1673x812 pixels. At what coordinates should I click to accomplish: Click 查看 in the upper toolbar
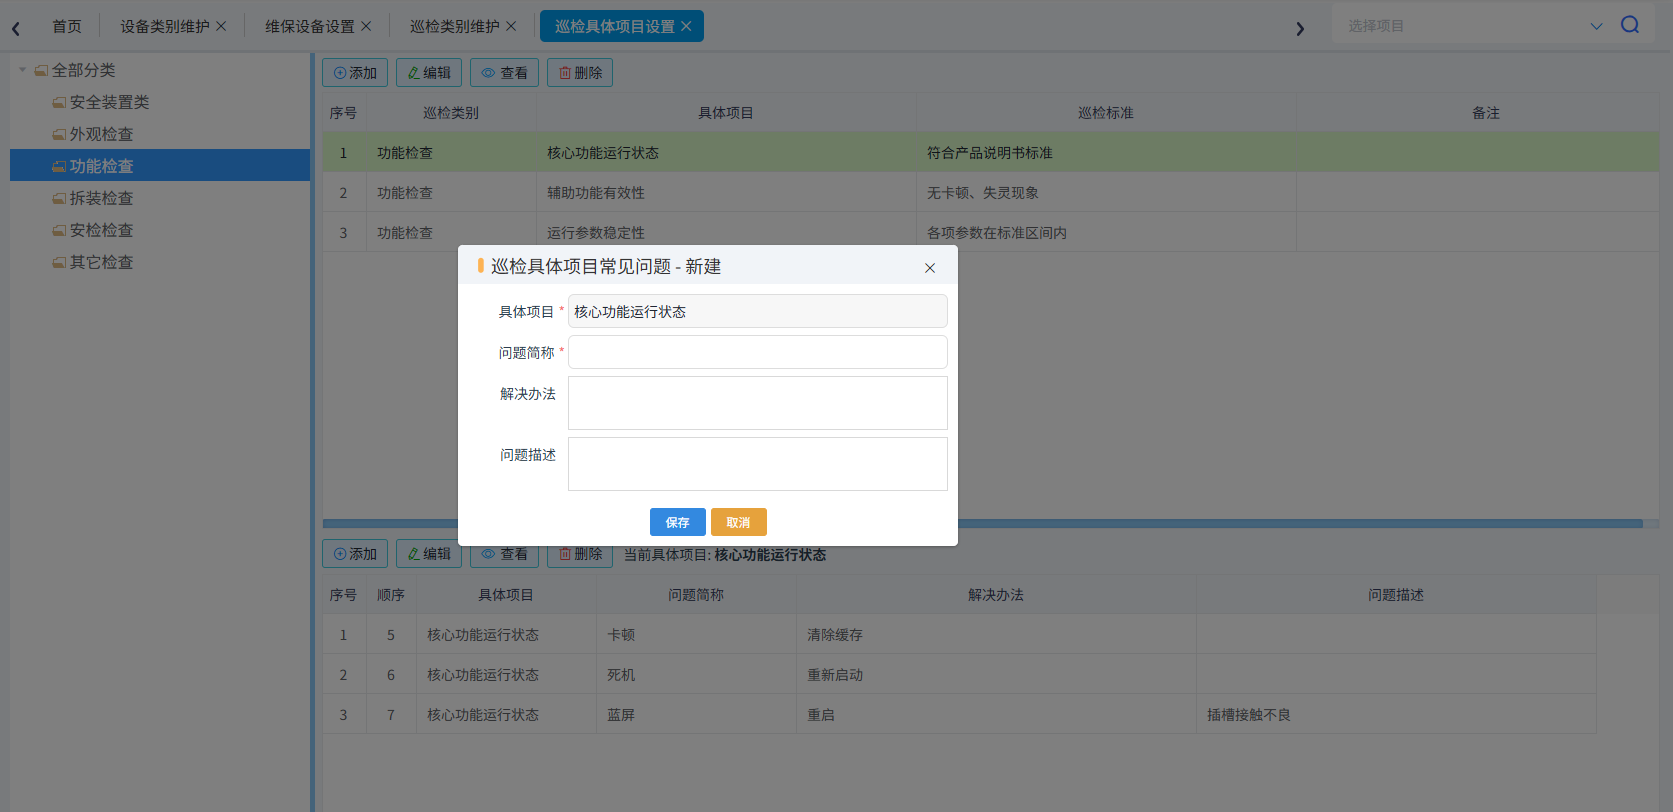pyautogui.click(x=504, y=73)
